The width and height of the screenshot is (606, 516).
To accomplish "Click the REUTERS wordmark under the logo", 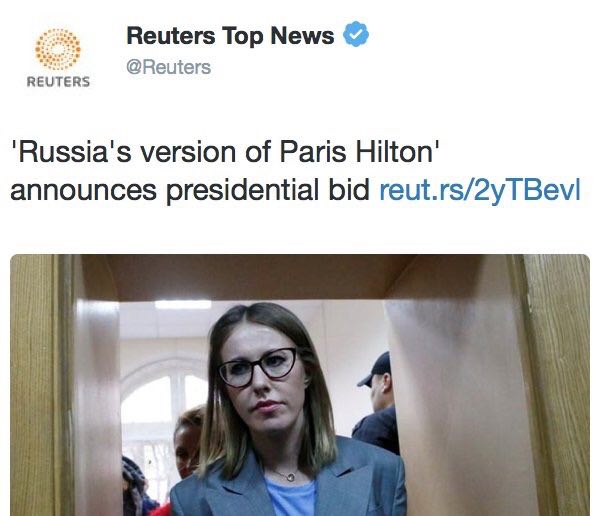I will point(58,82).
